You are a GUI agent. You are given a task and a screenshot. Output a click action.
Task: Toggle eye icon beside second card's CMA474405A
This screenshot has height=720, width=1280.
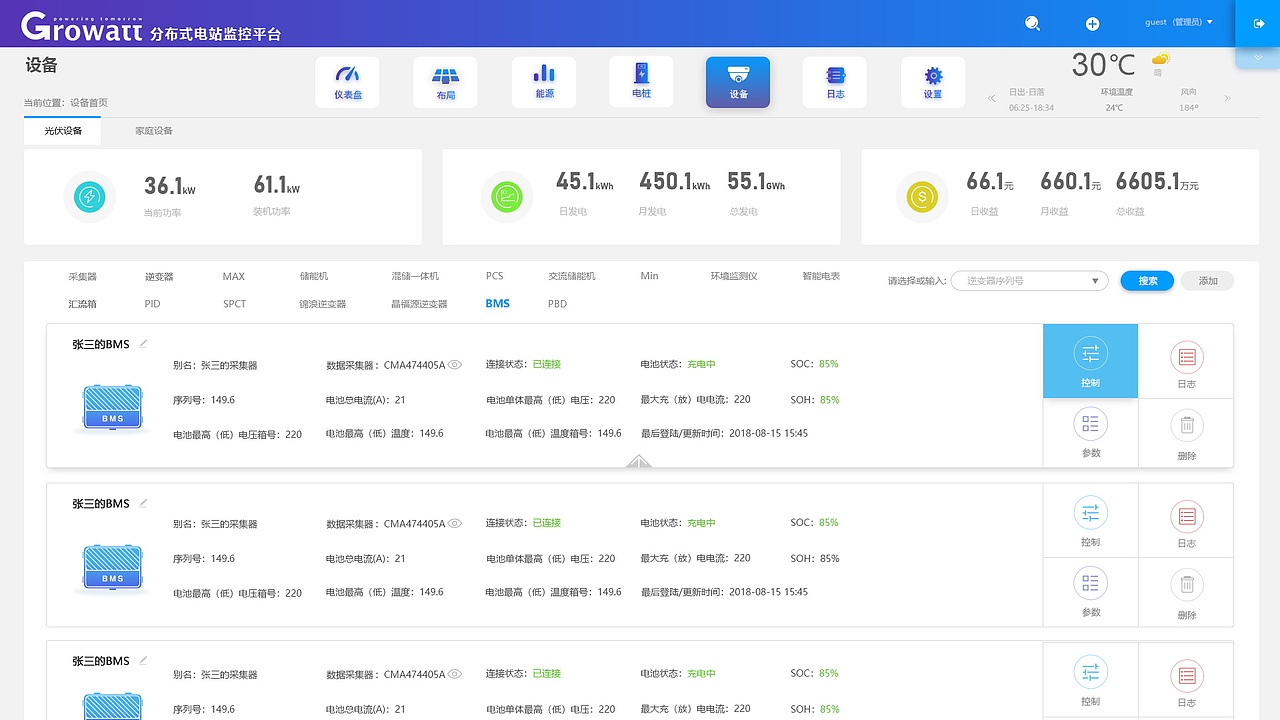[x=455, y=523]
